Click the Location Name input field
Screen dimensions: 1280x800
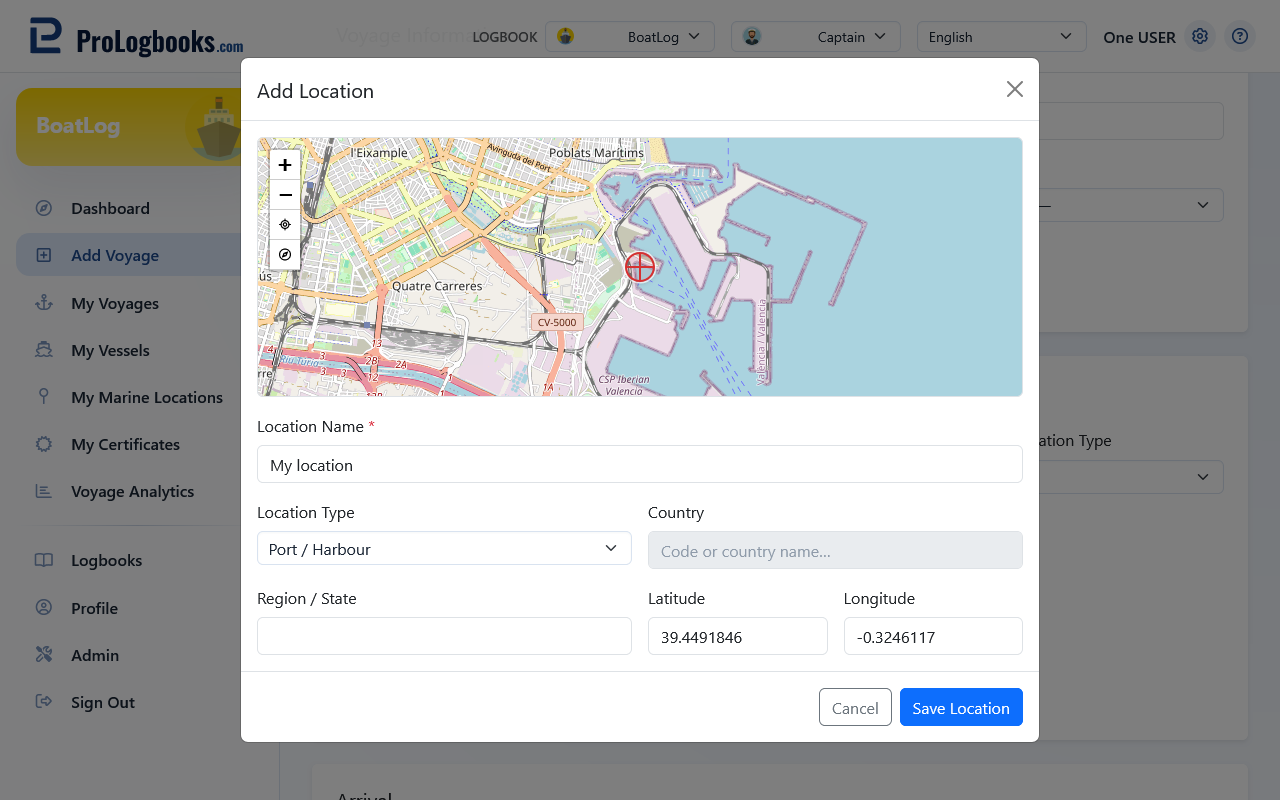pos(640,464)
